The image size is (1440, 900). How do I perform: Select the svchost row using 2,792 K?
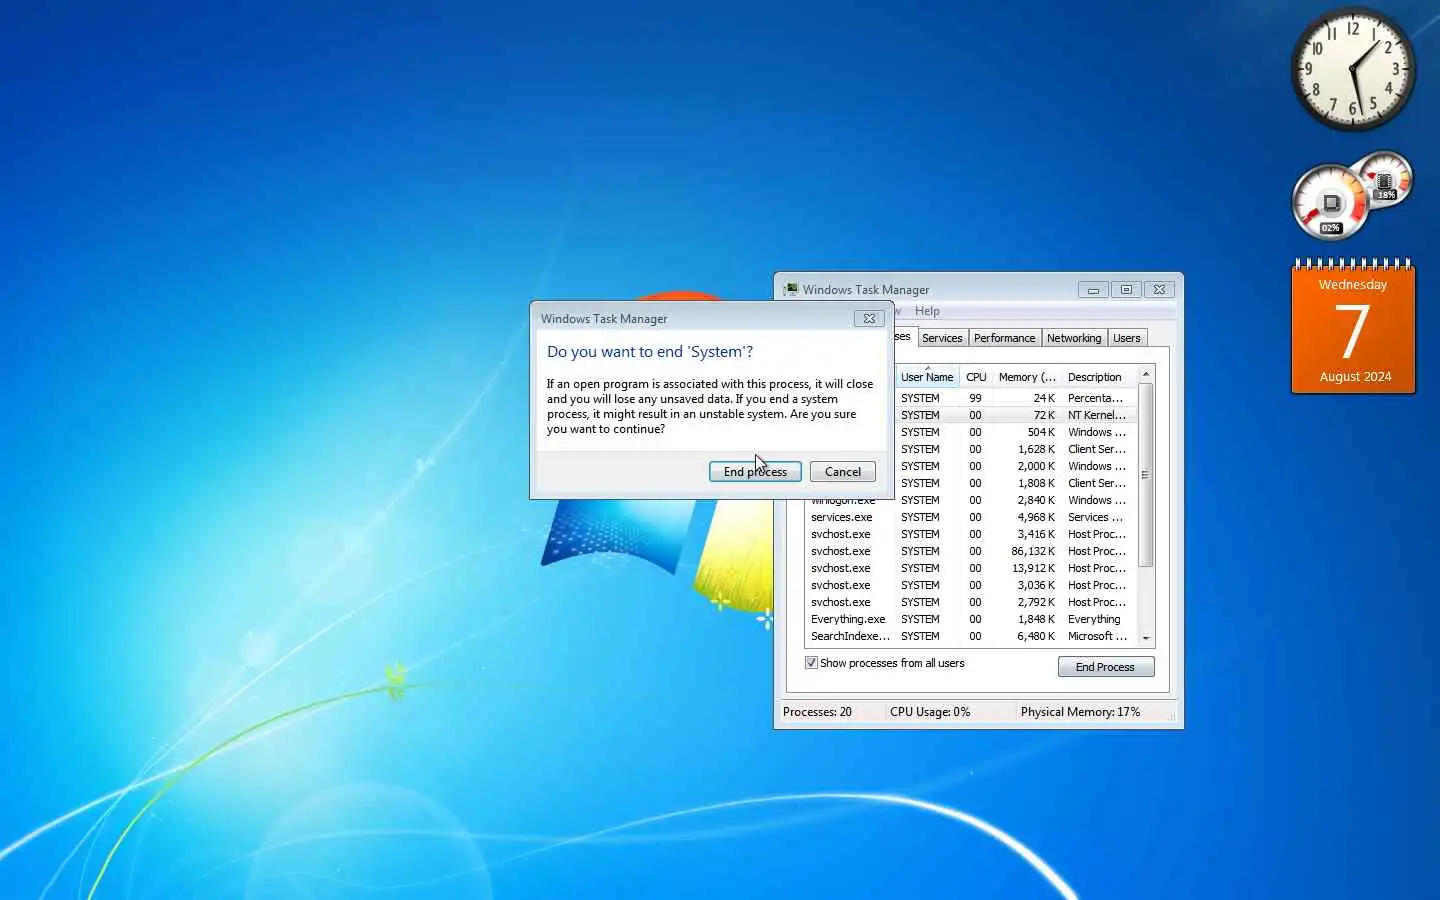[x=971, y=602]
